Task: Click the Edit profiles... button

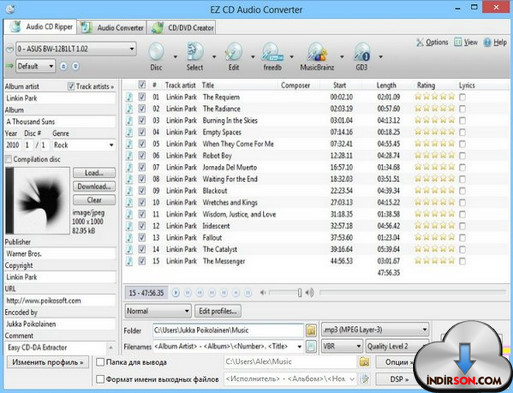Action: point(218,311)
